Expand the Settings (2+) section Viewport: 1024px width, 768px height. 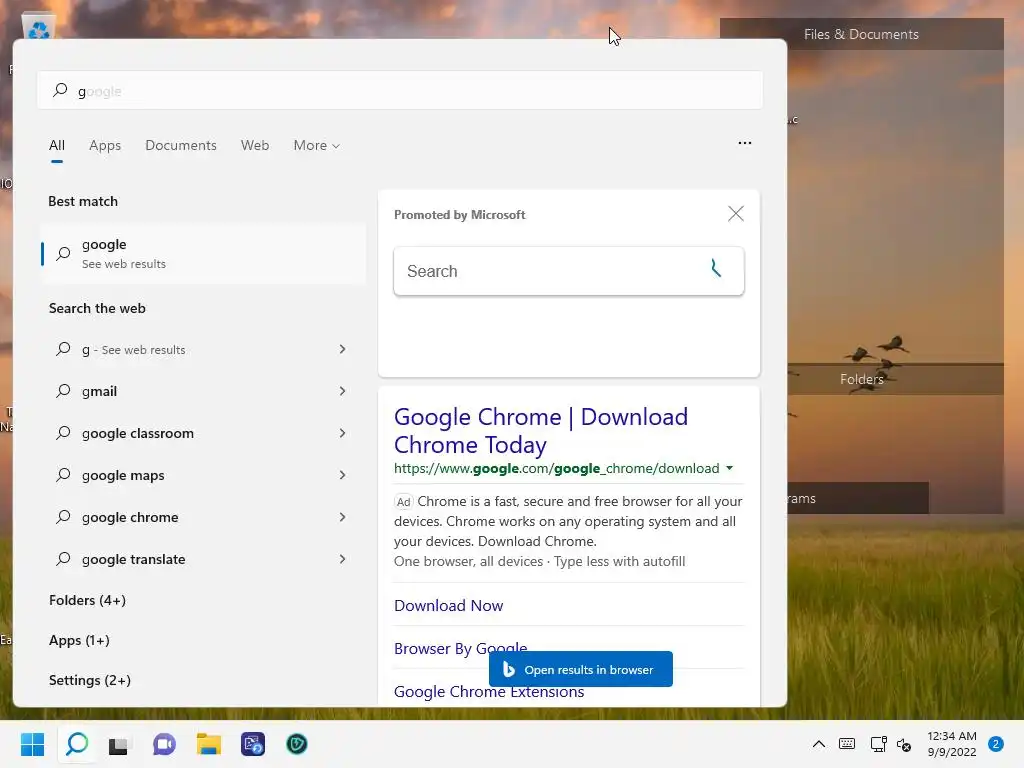(x=90, y=680)
